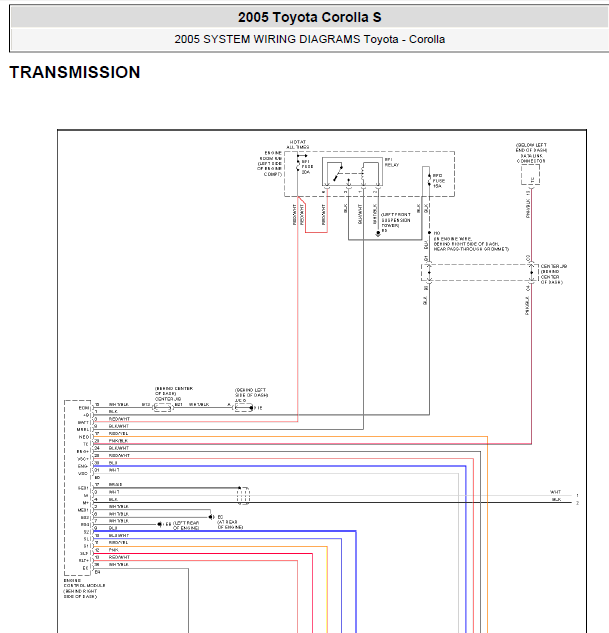Screen dimensions: 609x633
Task: Click the BLU/WHT wire color label at ECM
Action: pyautogui.click(x=119, y=535)
